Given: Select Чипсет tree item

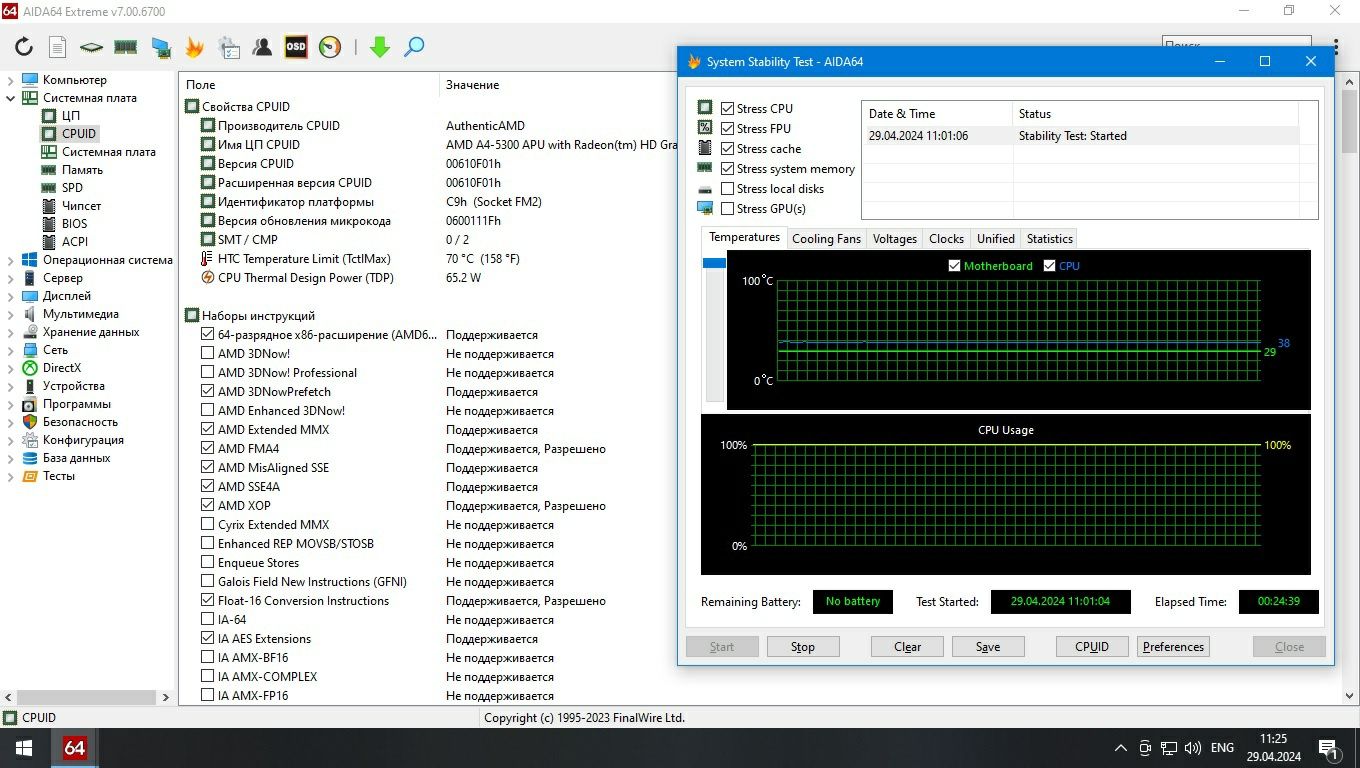Looking at the screenshot, I should click(x=81, y=206).
